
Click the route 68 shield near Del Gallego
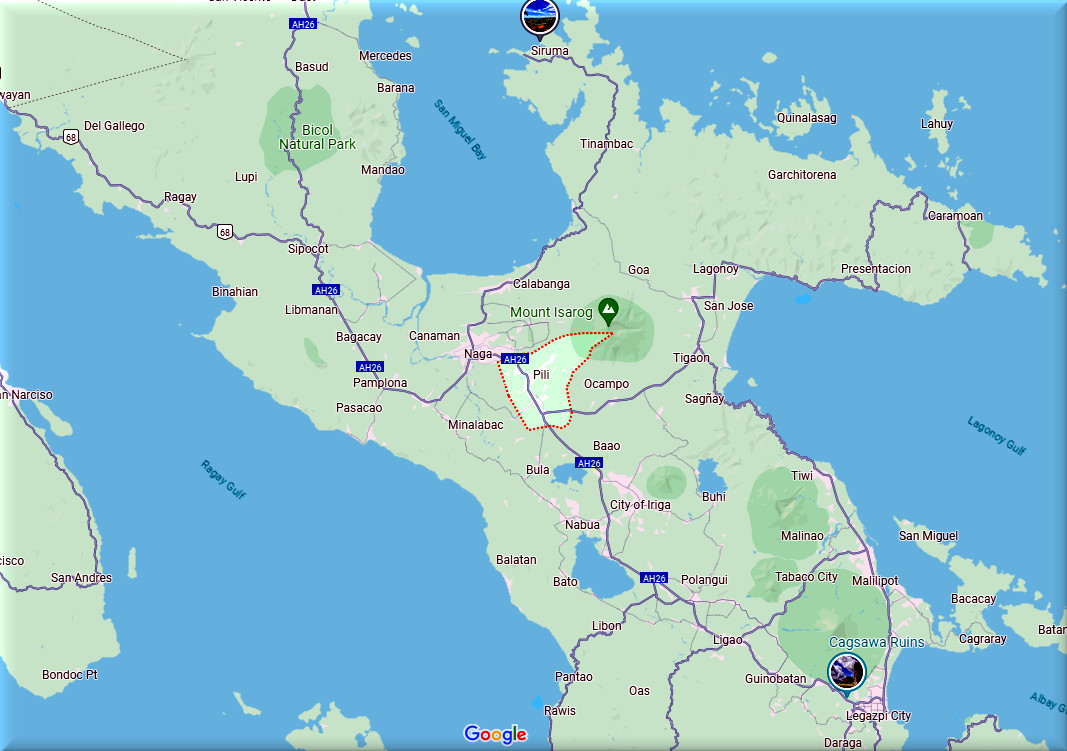point(69,137)
